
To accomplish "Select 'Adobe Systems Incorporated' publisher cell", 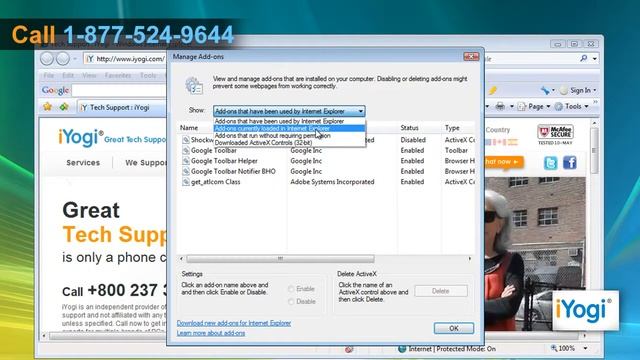I will pyautogui.click(x=332, y=182).
